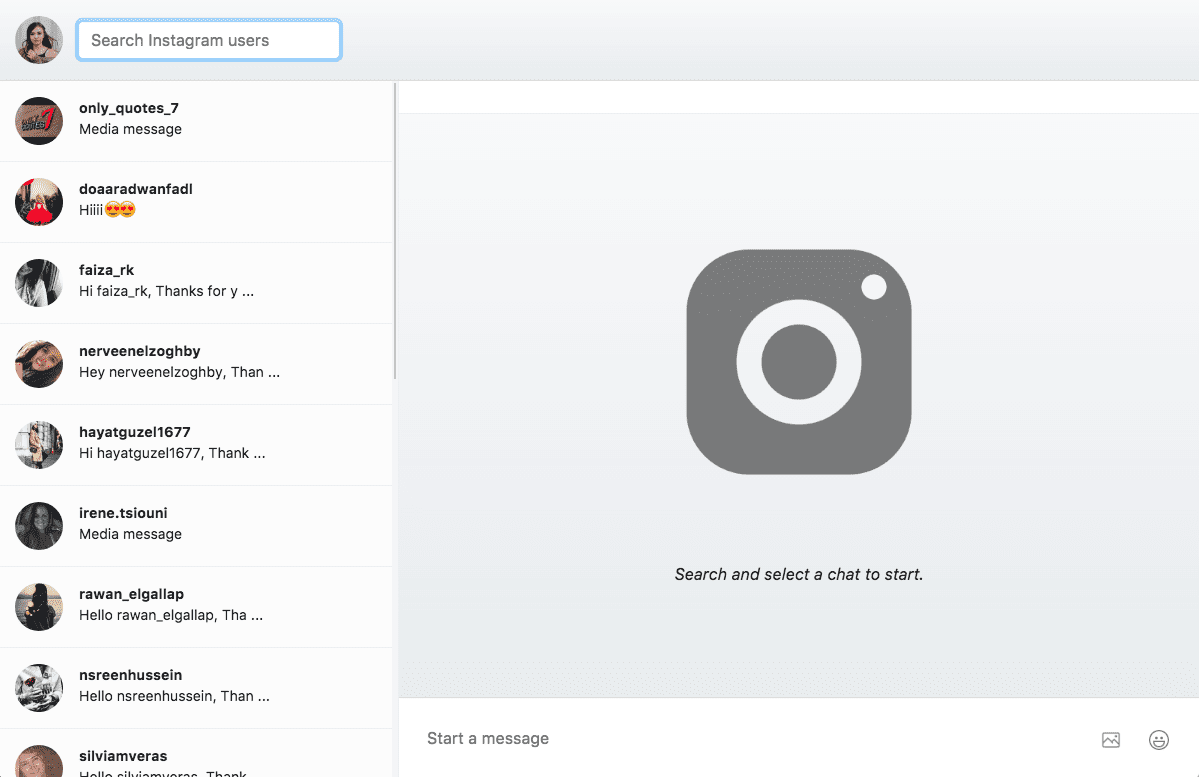Open chat with faiza_rk
This screenshot has width=1199, height=777.
point(196,283)
